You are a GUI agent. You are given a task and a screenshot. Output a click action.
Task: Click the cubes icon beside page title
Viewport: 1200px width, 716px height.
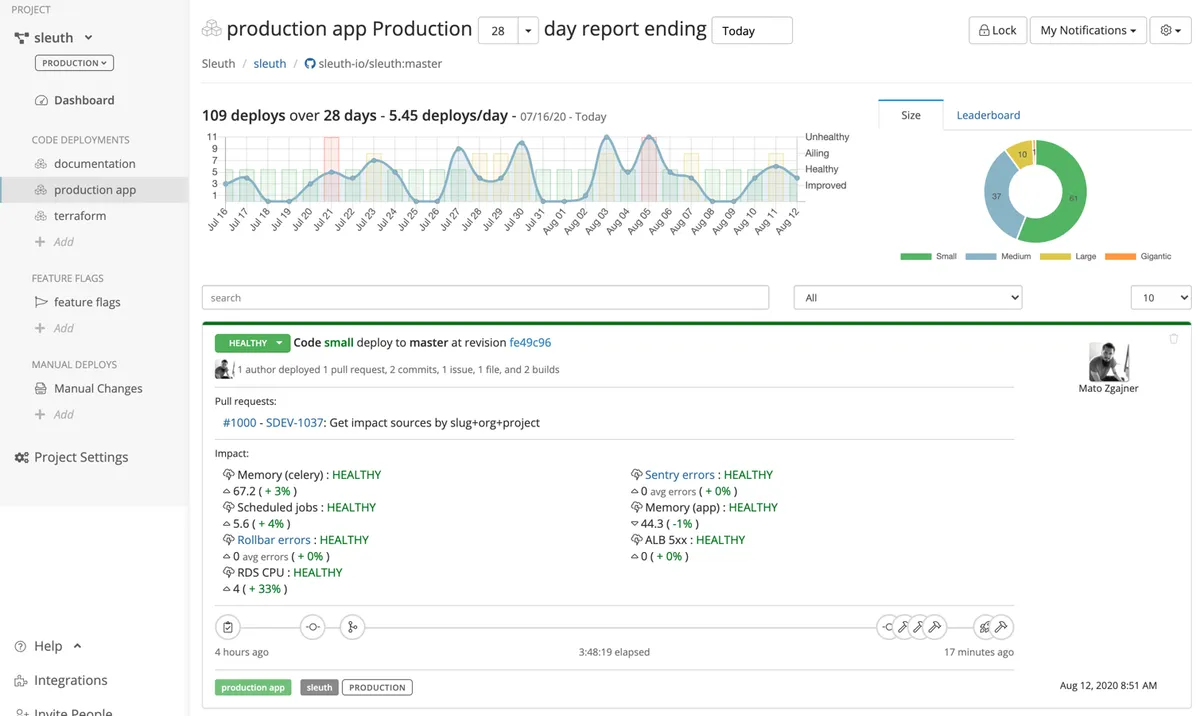coord(211,29)
